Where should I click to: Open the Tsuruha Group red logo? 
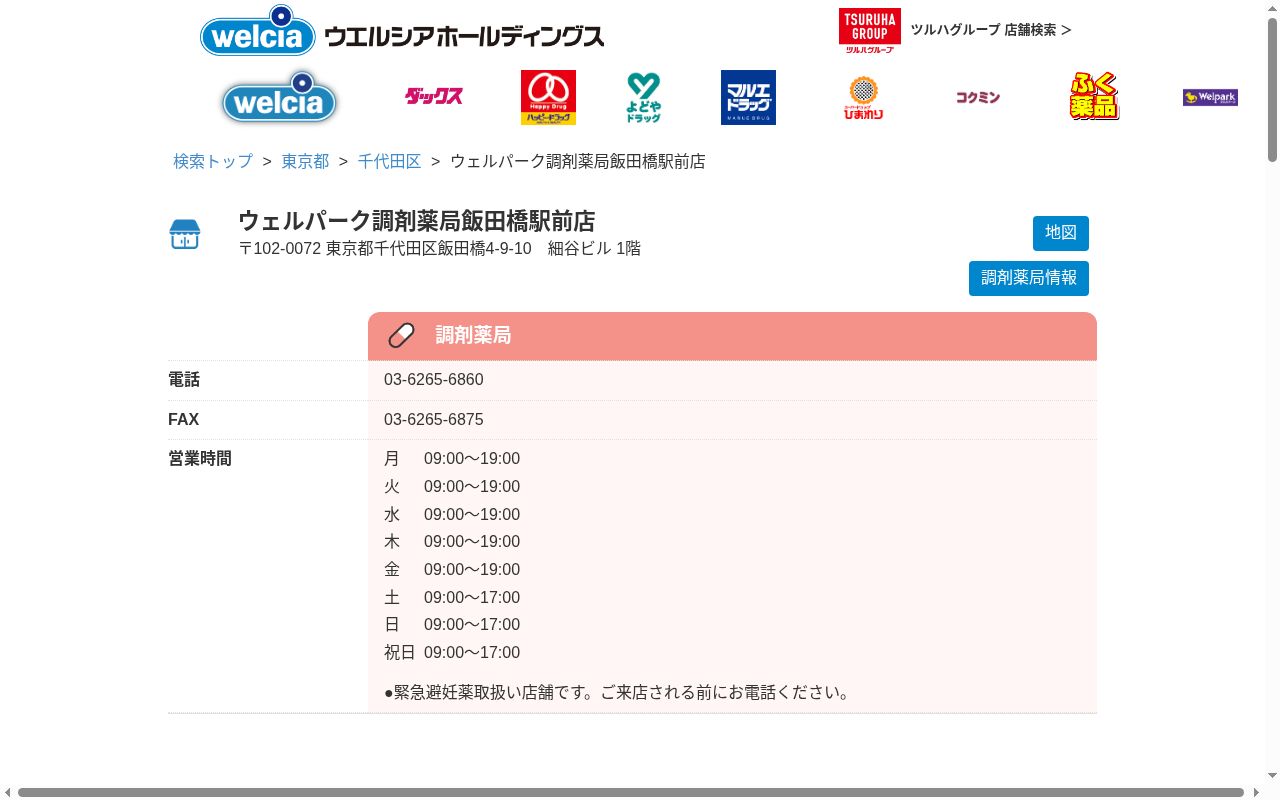click(x=869, y=30)
